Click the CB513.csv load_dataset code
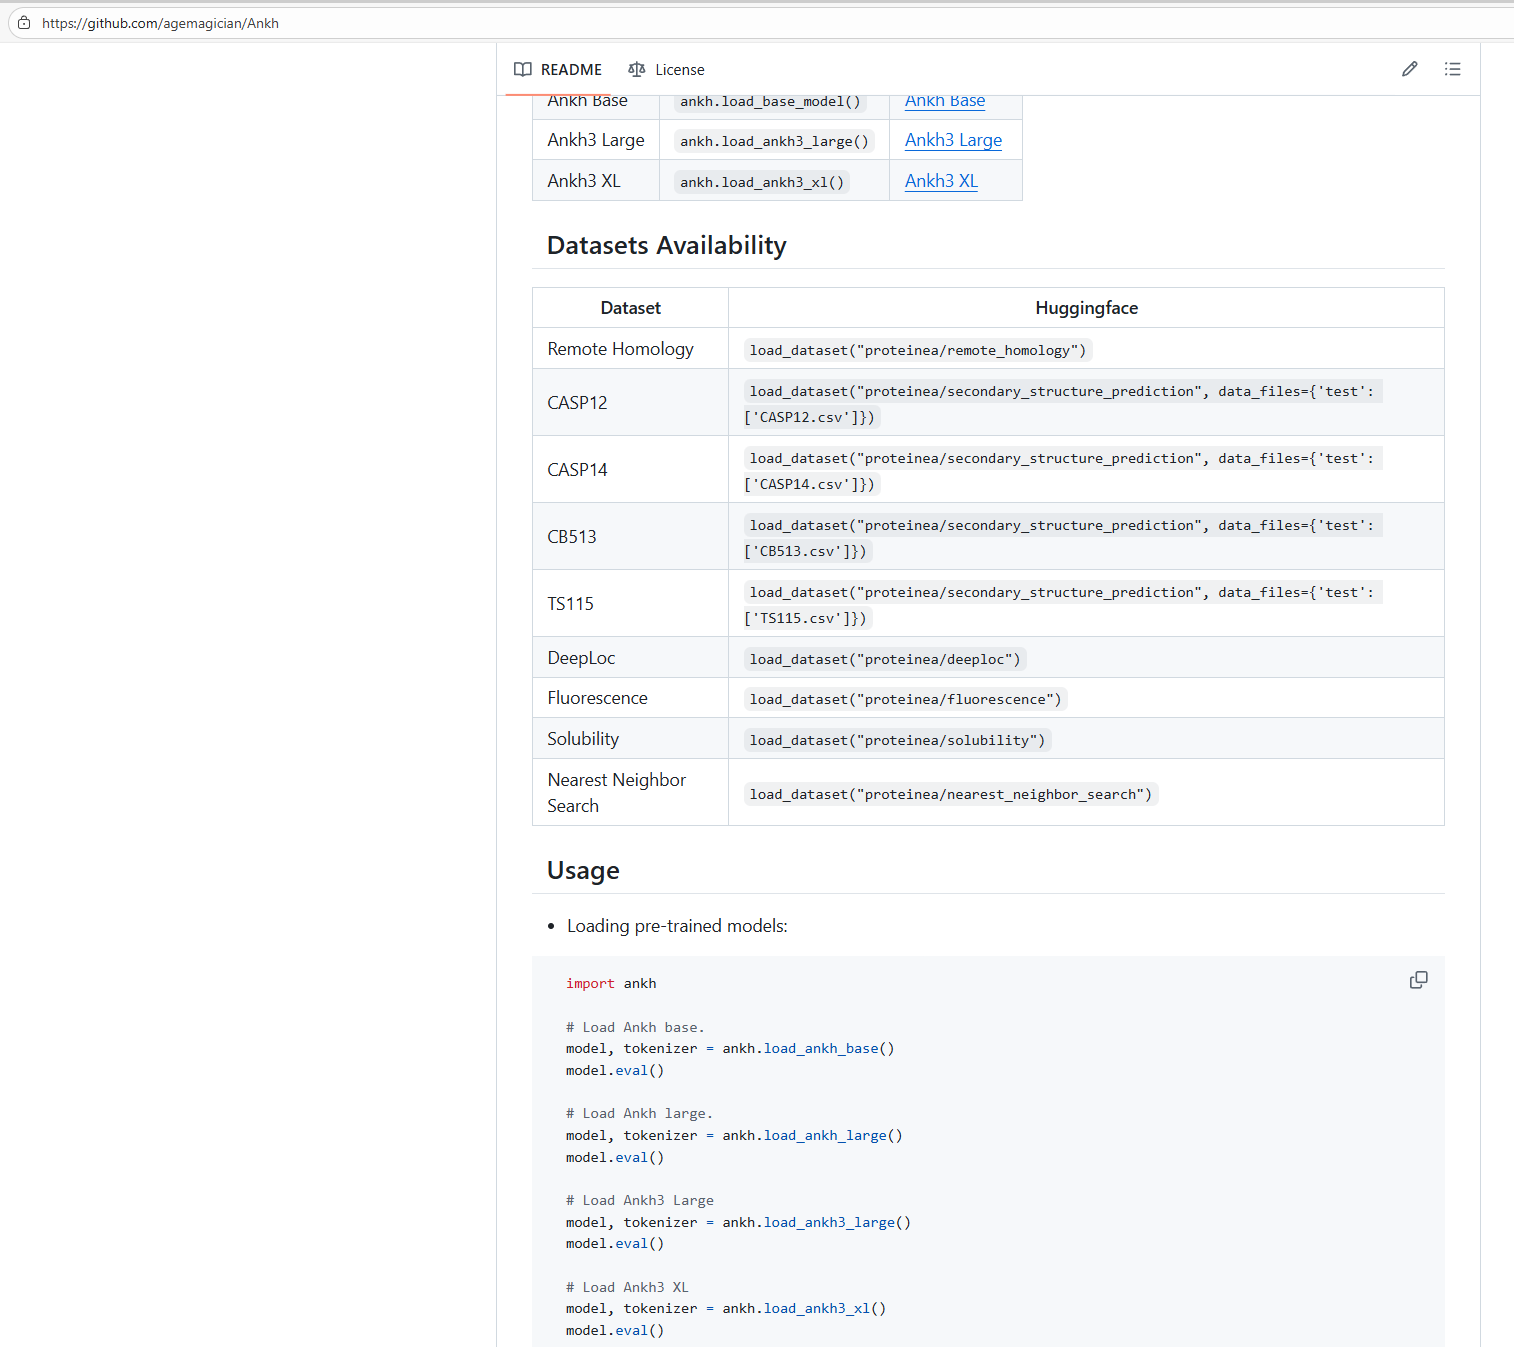The image size is (1514, 1347). click(1062, 538)
